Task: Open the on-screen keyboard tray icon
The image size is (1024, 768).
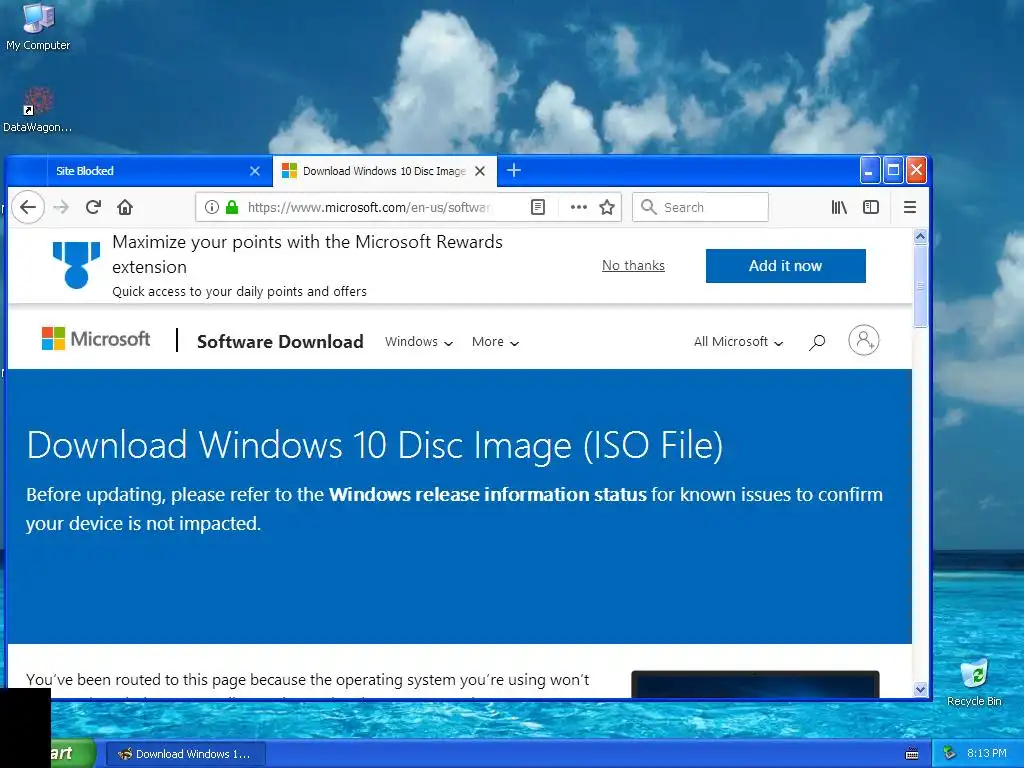Action: coord(912,754)
